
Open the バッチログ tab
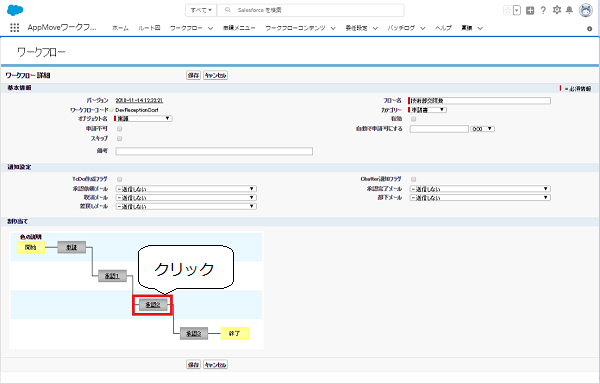coord(401,28)
